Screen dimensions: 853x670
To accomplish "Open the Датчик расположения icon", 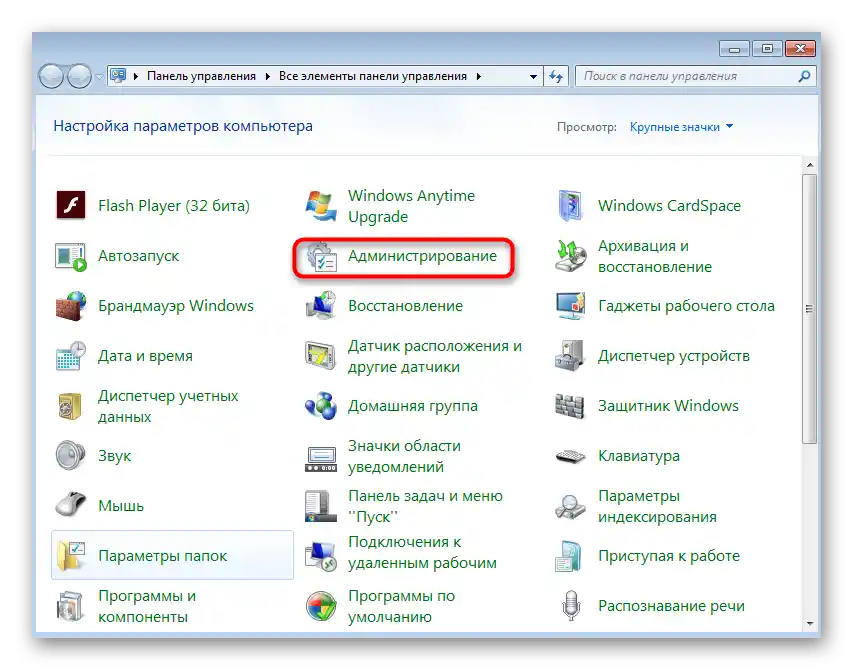I will tap(320, 356).
